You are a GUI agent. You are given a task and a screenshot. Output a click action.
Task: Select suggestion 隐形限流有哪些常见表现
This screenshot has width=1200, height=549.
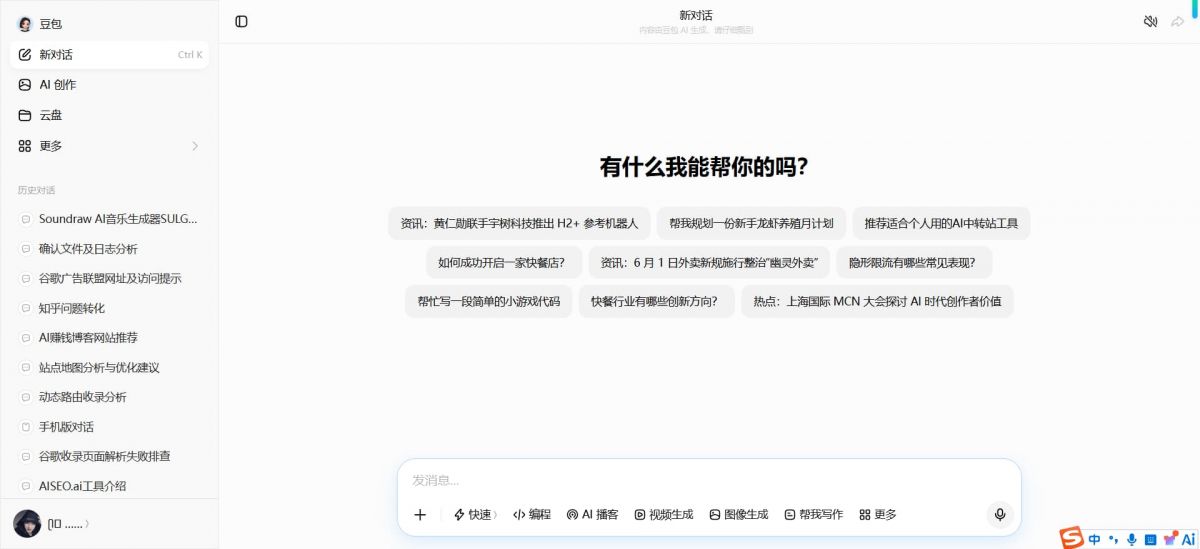point(914,263)
